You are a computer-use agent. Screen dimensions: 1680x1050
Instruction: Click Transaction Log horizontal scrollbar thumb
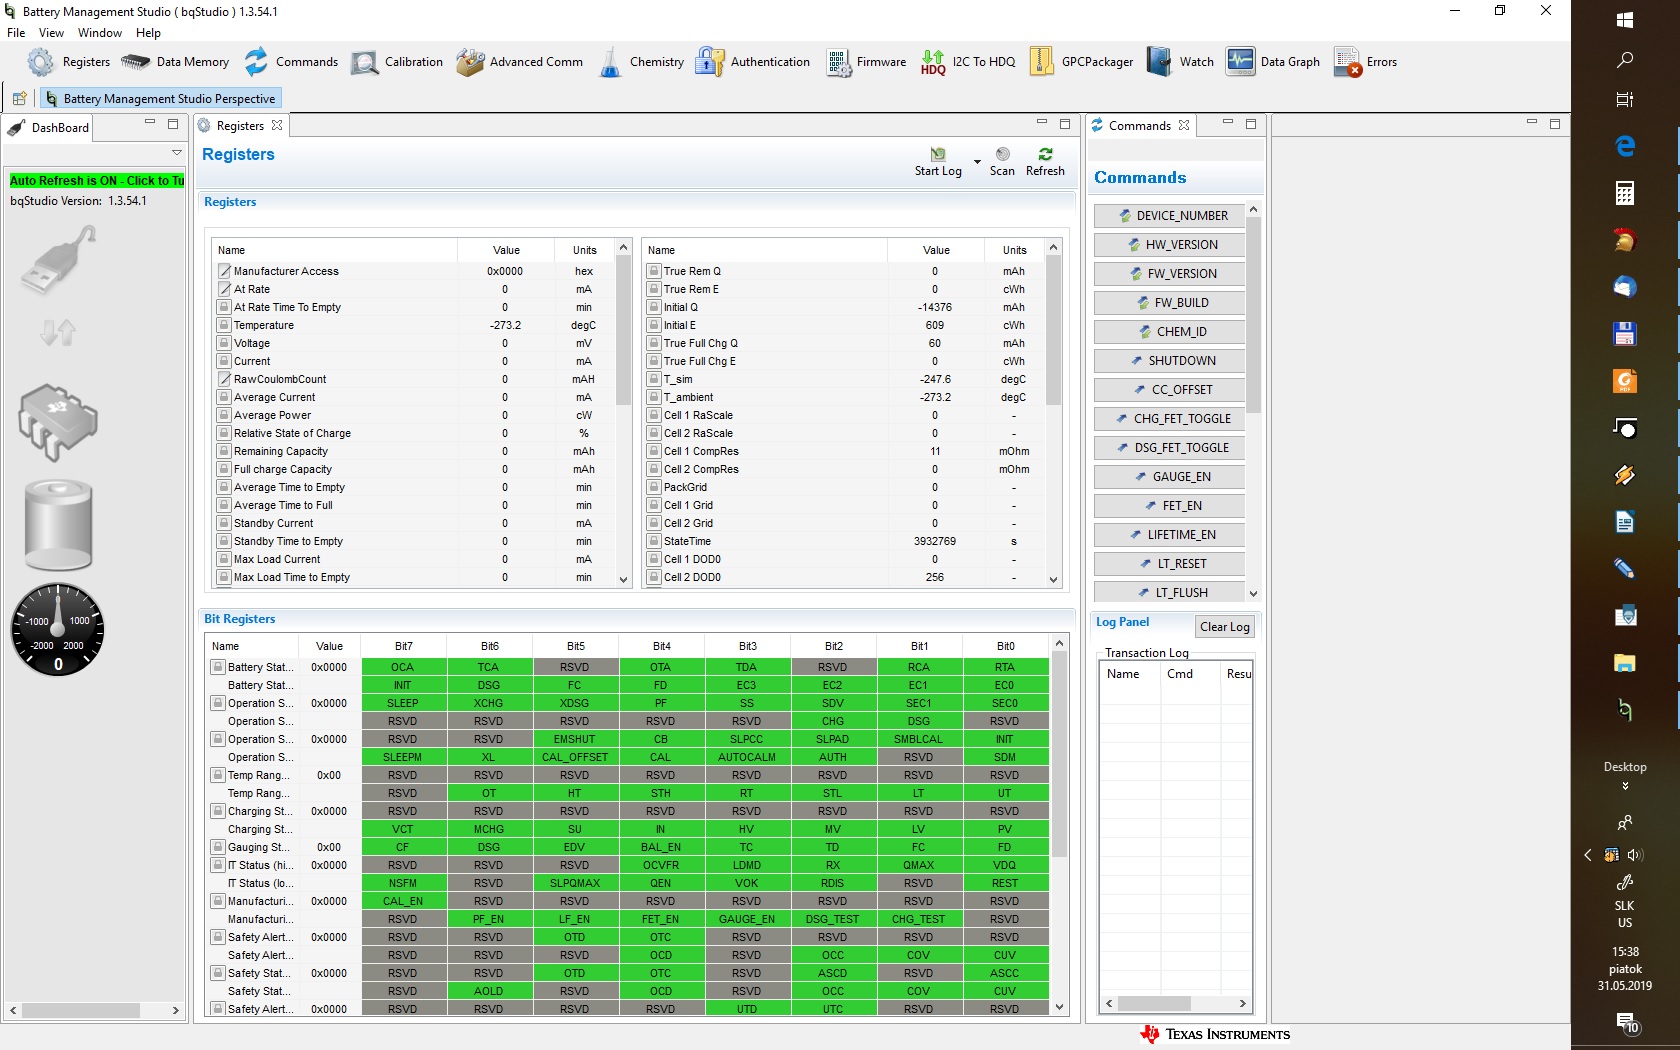1153,1003
